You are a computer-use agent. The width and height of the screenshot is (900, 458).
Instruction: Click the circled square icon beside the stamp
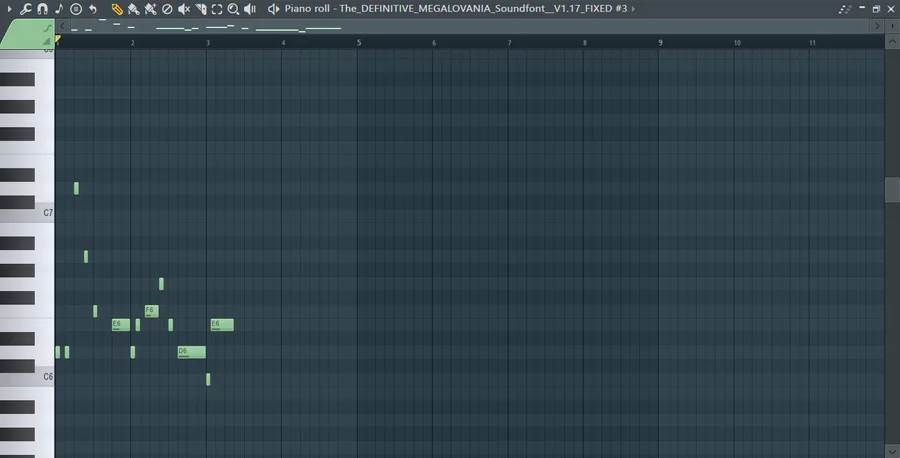coord(76,9)
